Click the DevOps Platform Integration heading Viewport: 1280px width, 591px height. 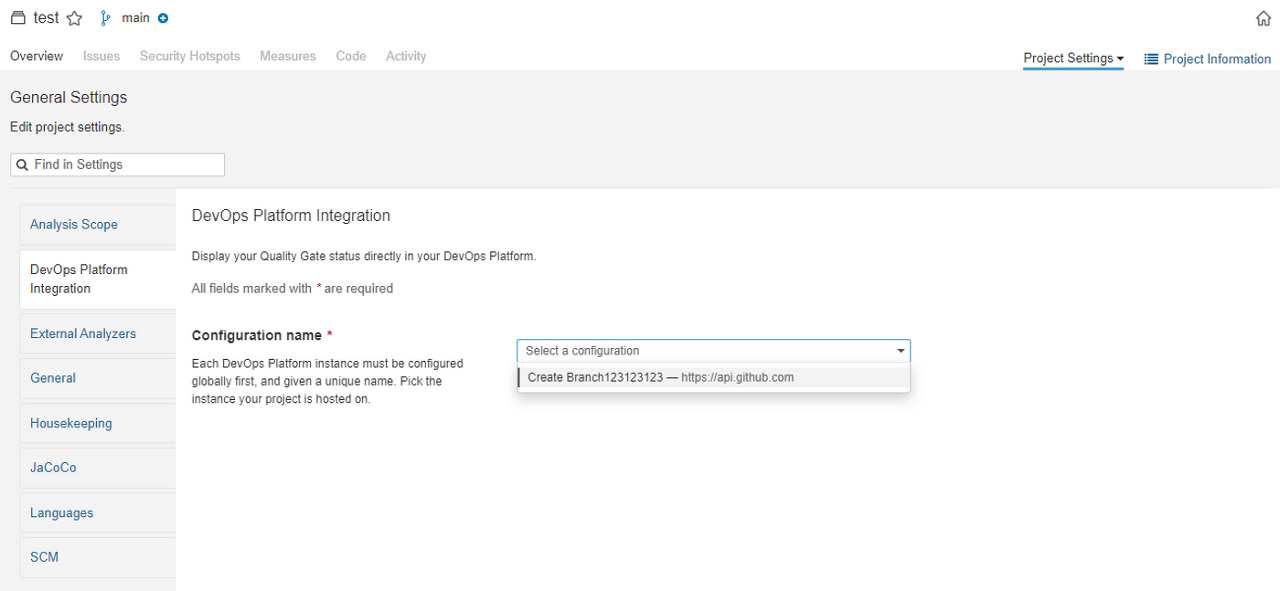coord(291,215)
